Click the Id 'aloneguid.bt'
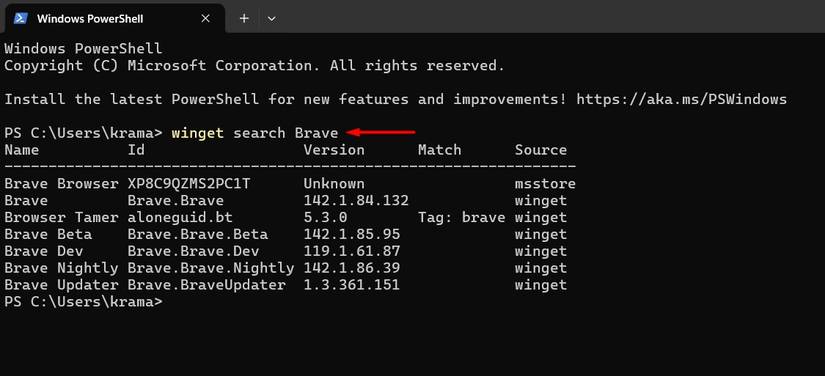 (x=180, y=217)
